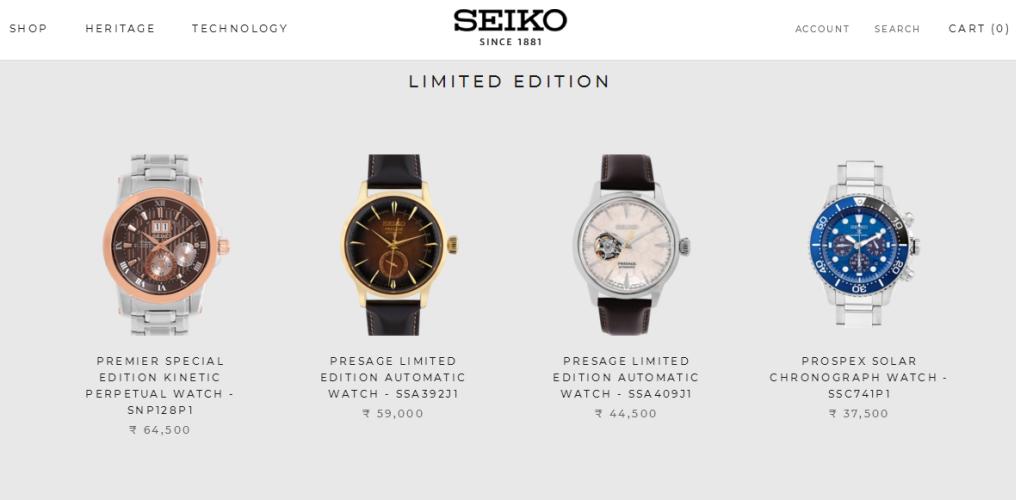Viewport: 1016px width, 500px height.
Task: Select the silver Presage open-heart watch image
Action: tap(632, 245)
